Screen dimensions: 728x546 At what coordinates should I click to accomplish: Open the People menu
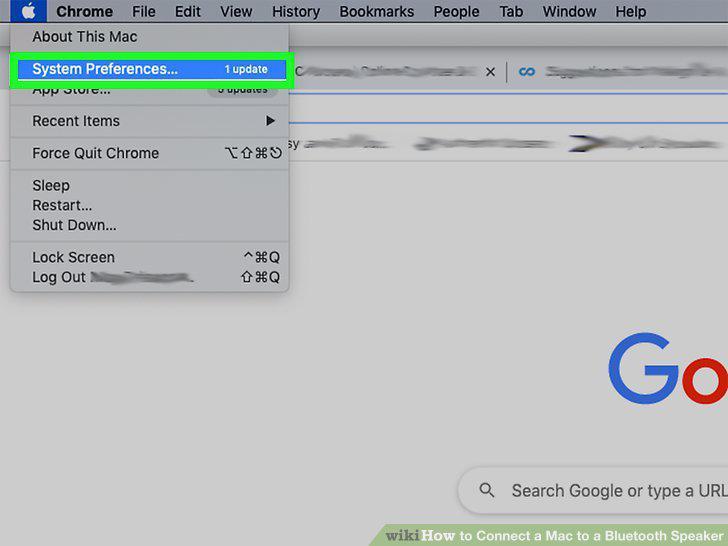[x=456, y=11]
